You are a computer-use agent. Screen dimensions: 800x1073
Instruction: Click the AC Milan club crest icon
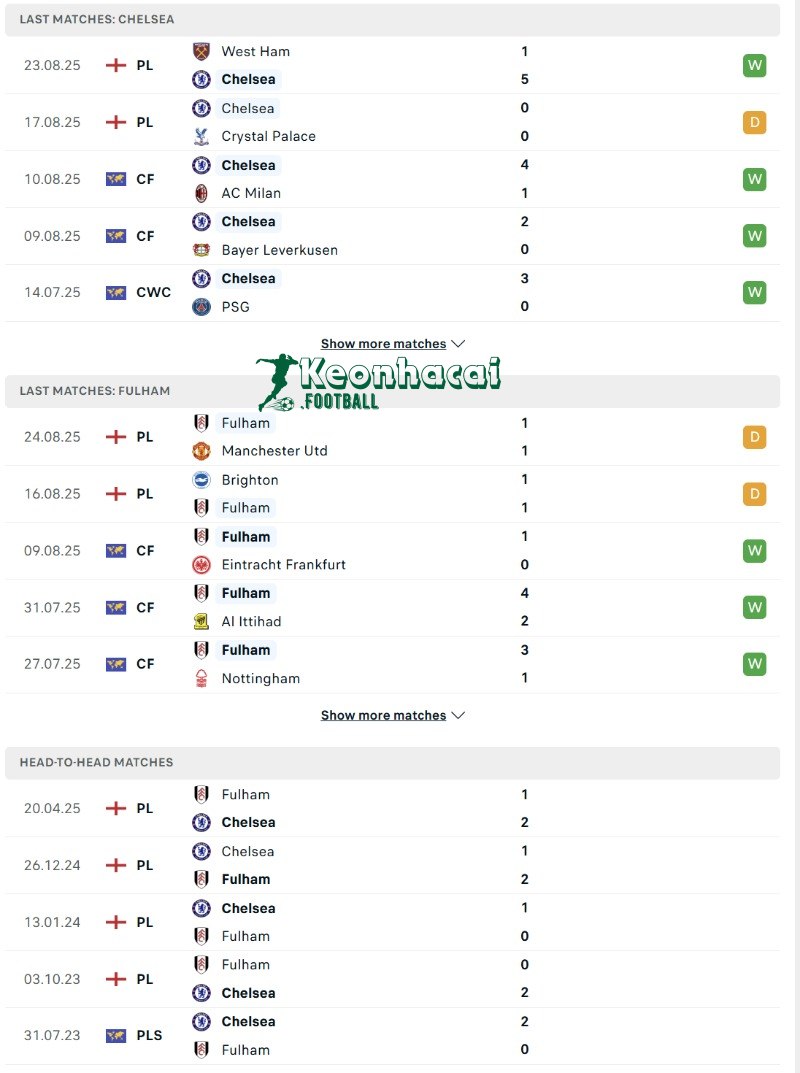click(x=201, y=193)
